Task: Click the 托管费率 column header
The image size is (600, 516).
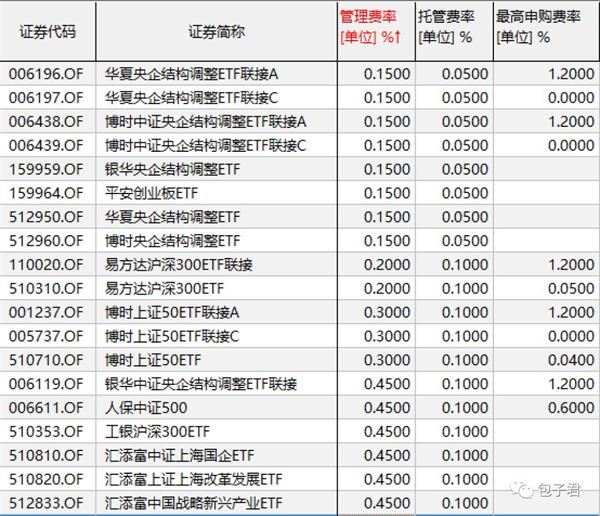Action: pos(454,31)
